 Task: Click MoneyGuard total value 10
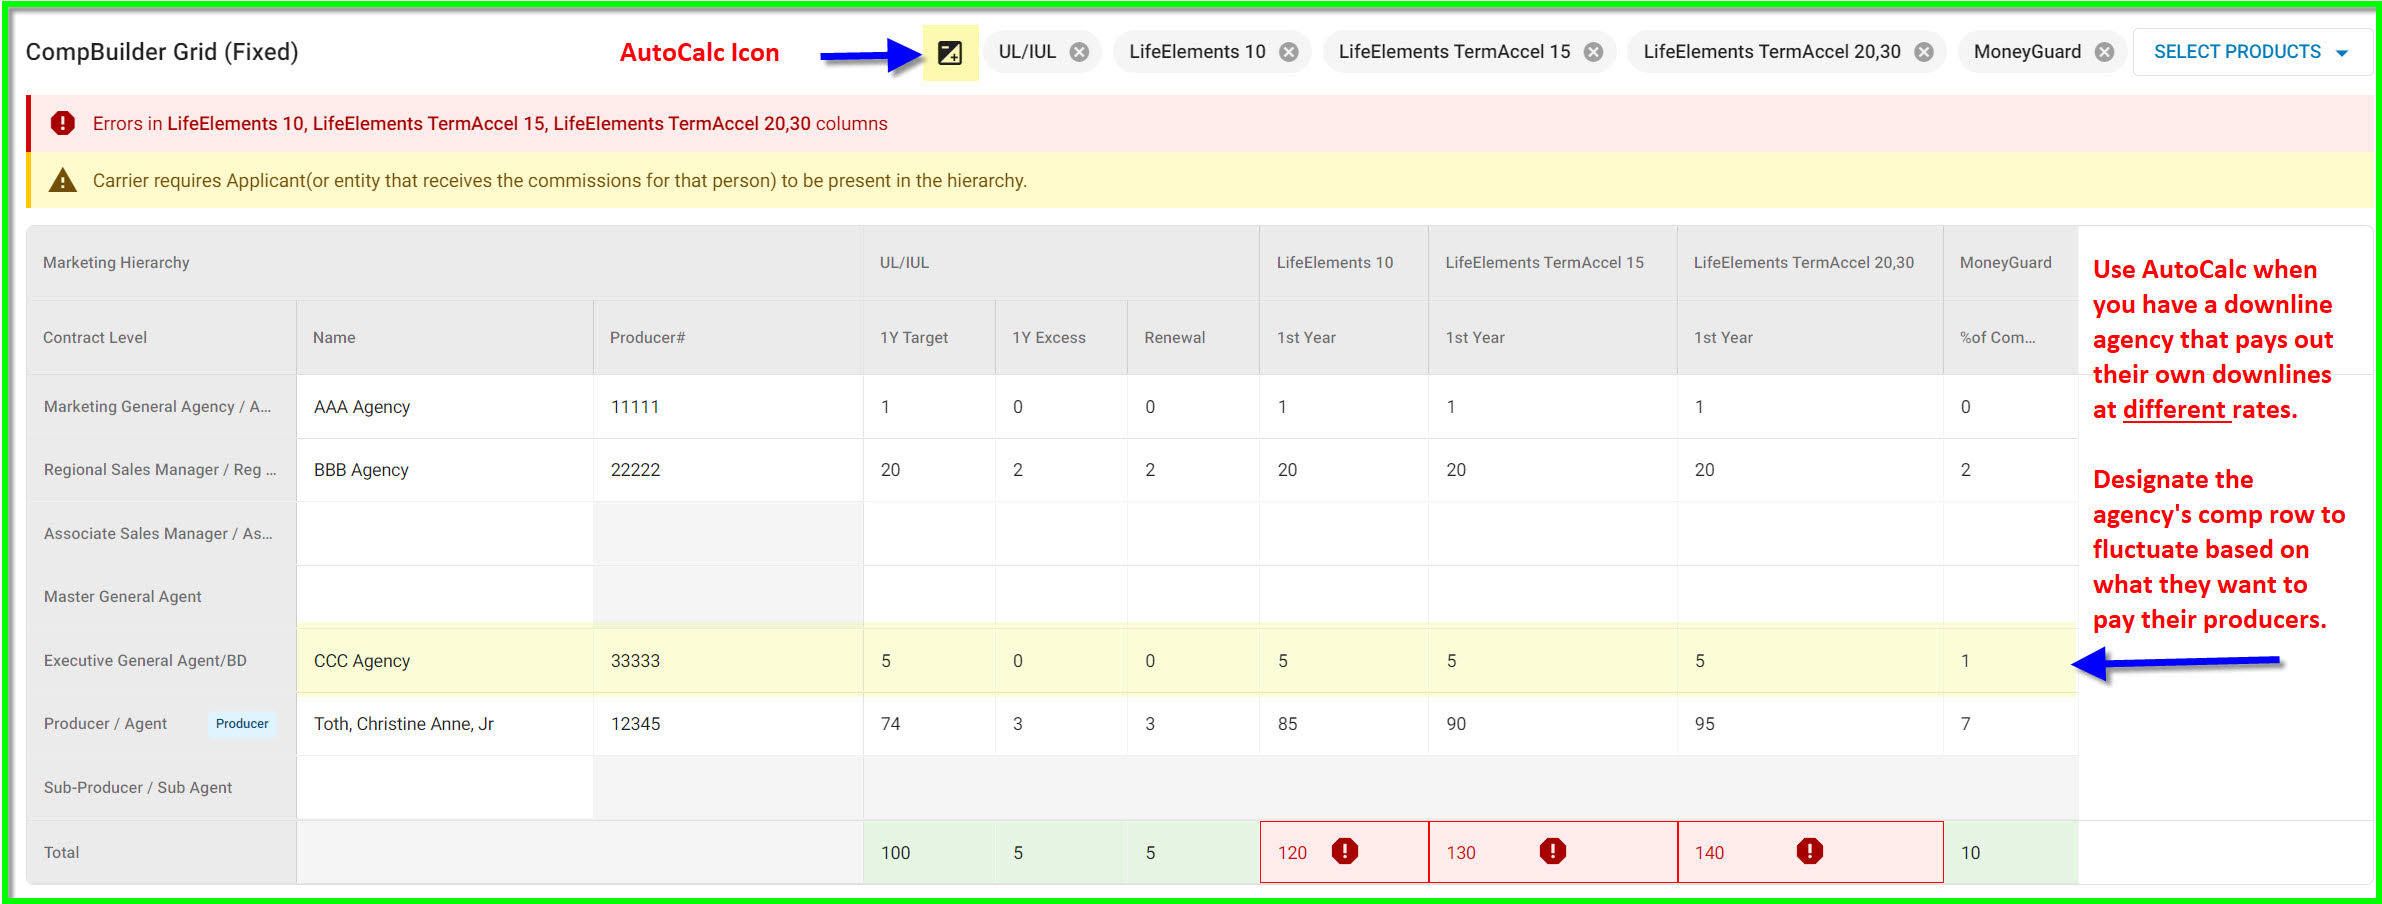click(1970, 853)
